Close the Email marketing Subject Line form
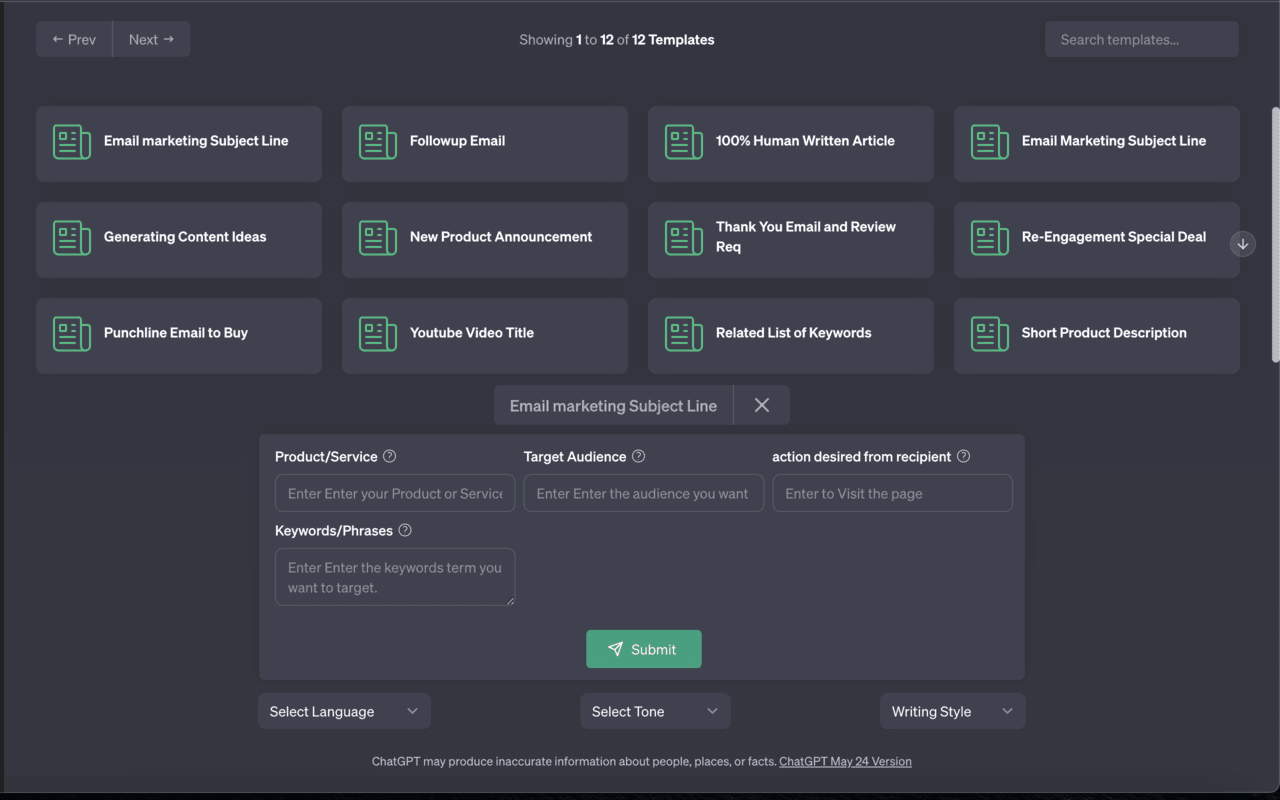1280x800 pixels. [x=761, y=405]
